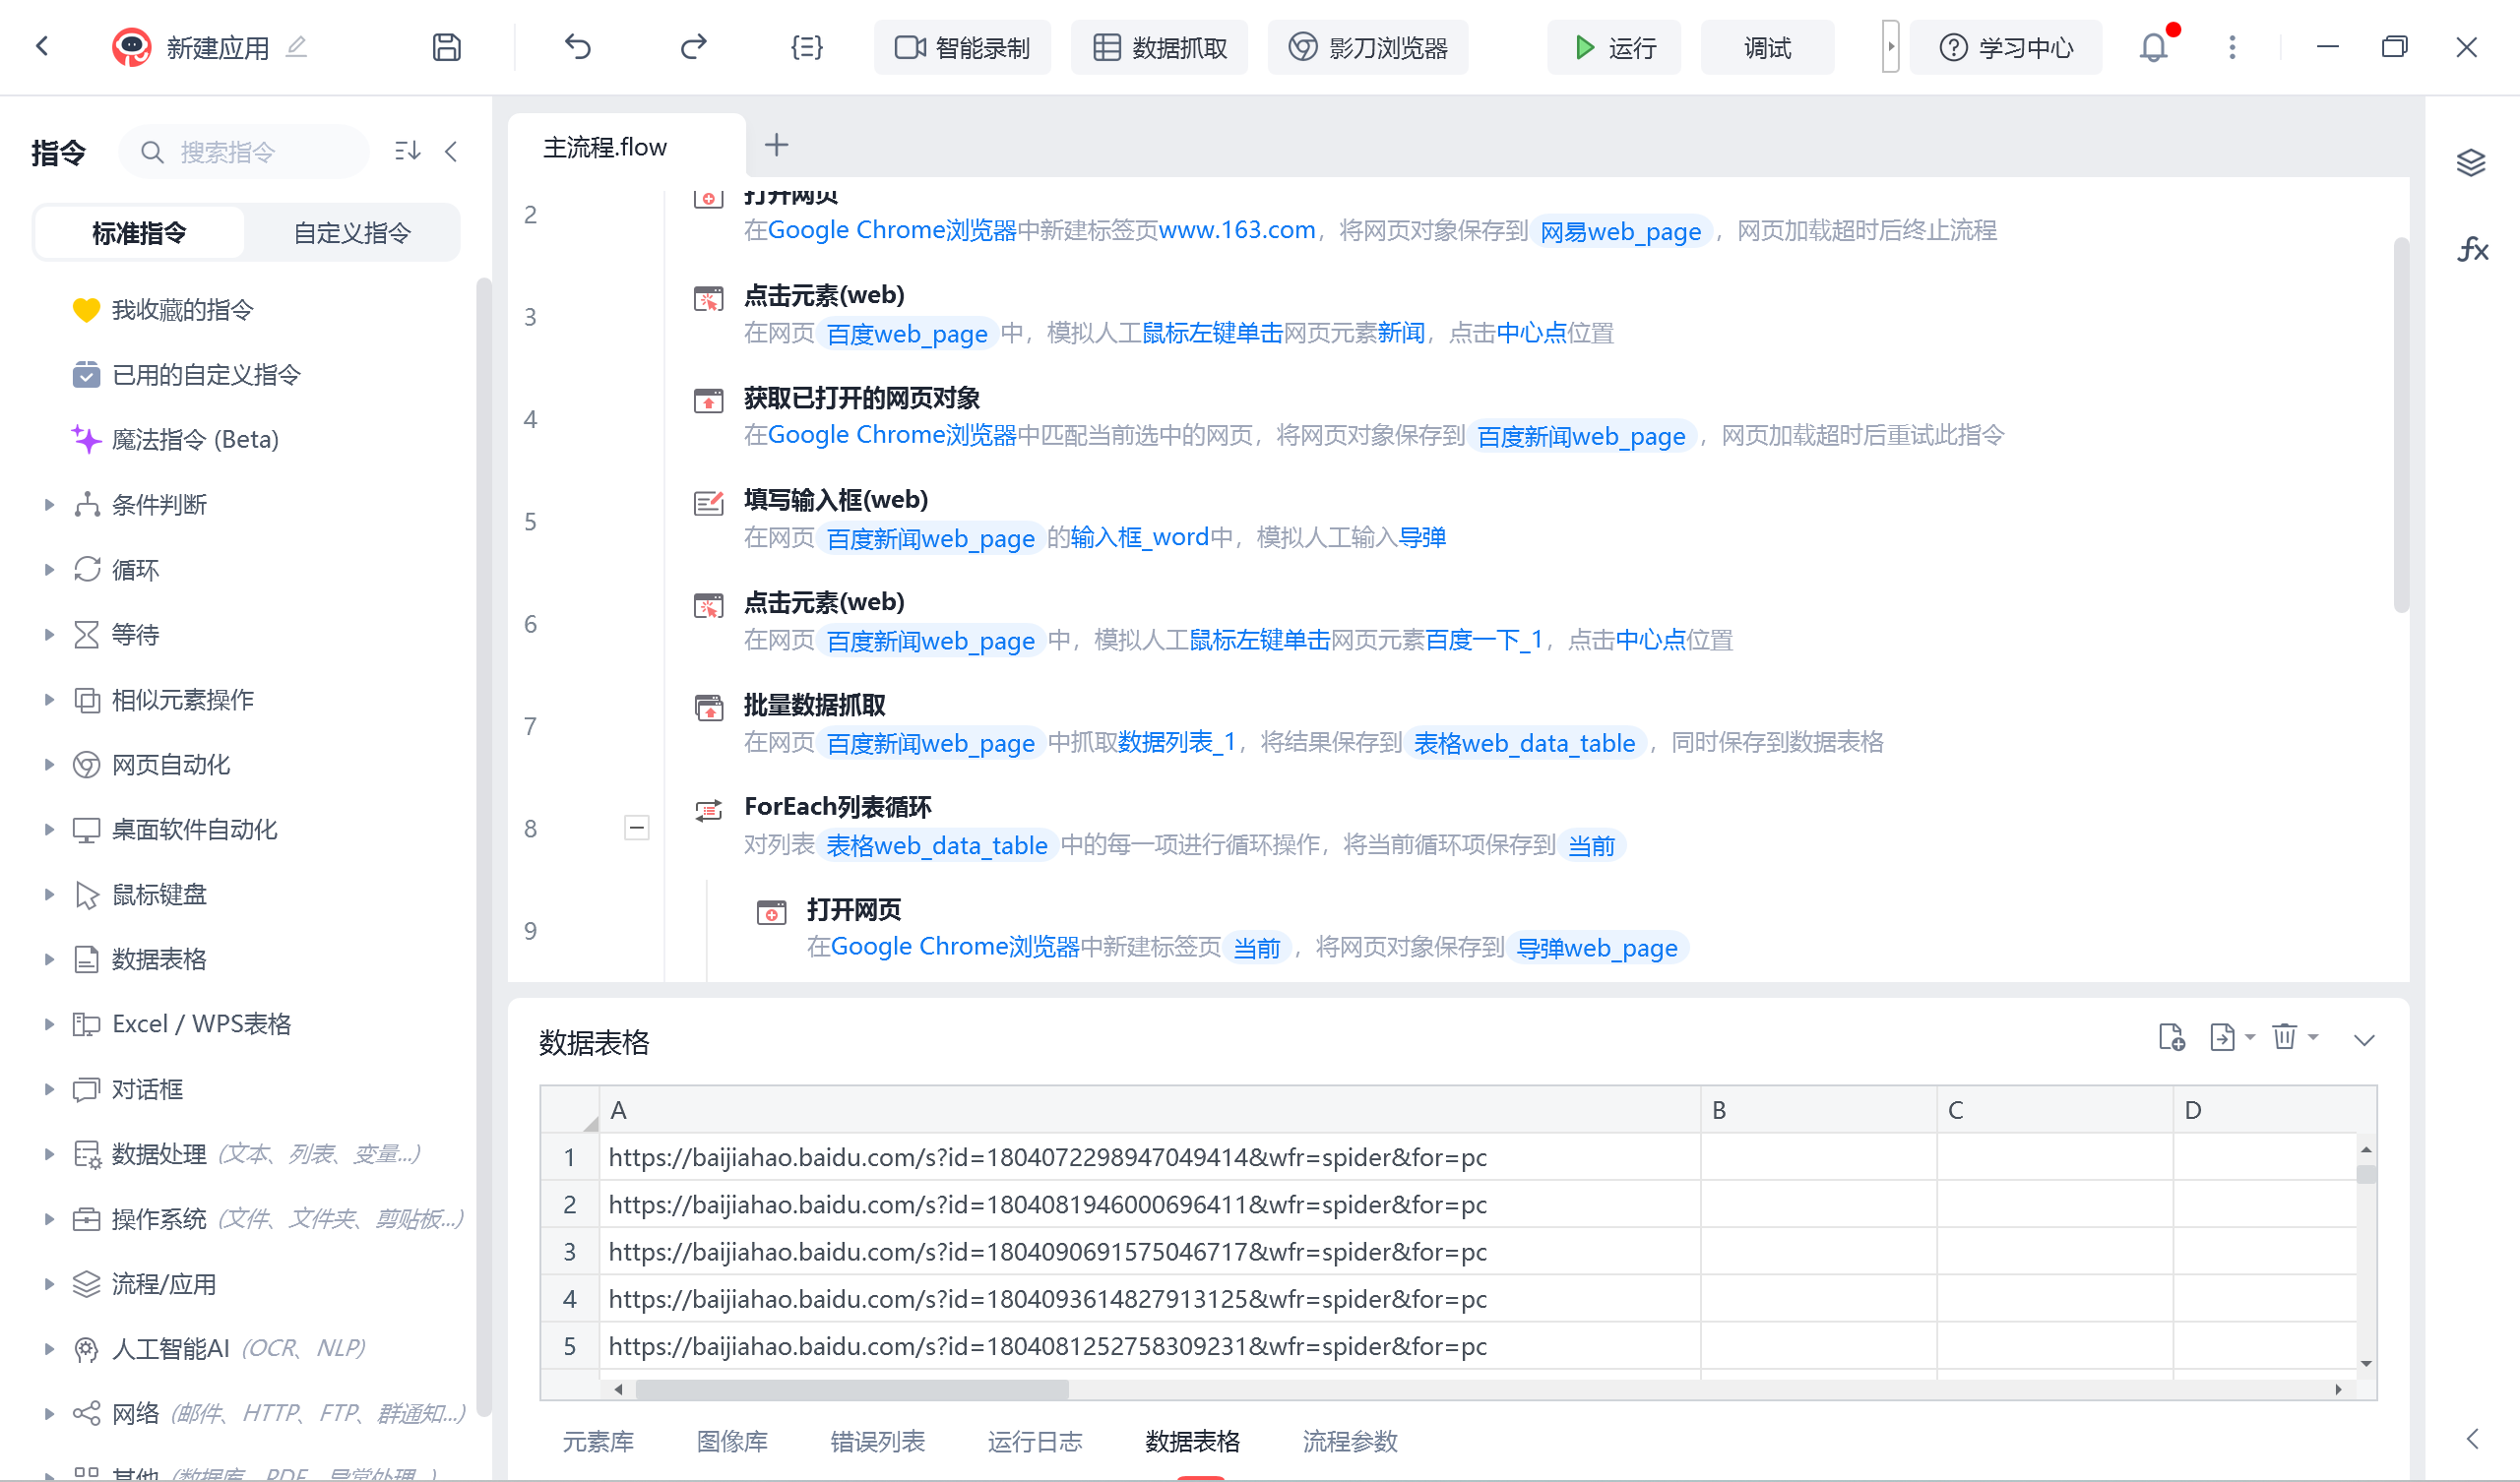Switch to 自定义指令 toggle
Image resolution: width=2520 pixels, height=1482 pixels.
coord(351,233)
